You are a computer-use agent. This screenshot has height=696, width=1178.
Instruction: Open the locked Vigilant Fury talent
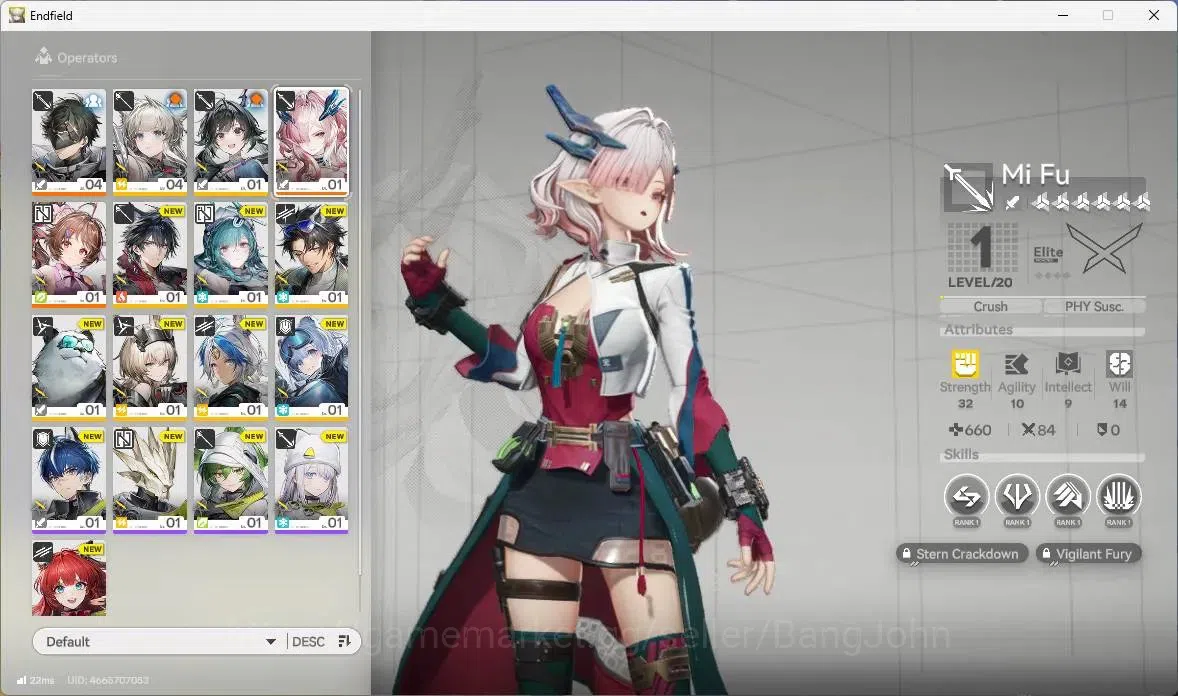[x=1089, y=554]
